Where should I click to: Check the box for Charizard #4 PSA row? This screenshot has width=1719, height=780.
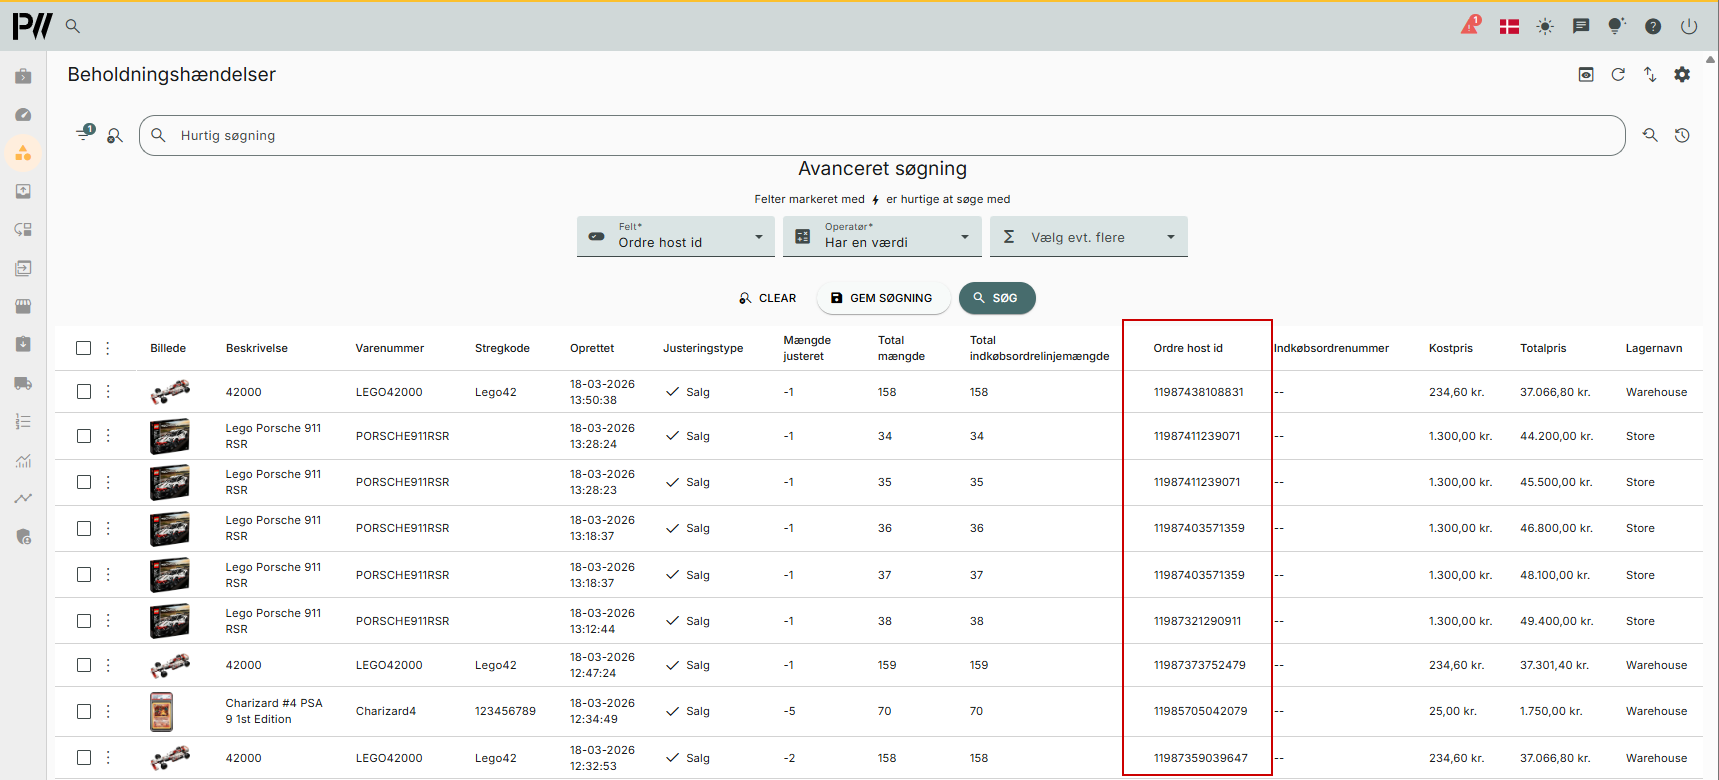coord(84,711)
